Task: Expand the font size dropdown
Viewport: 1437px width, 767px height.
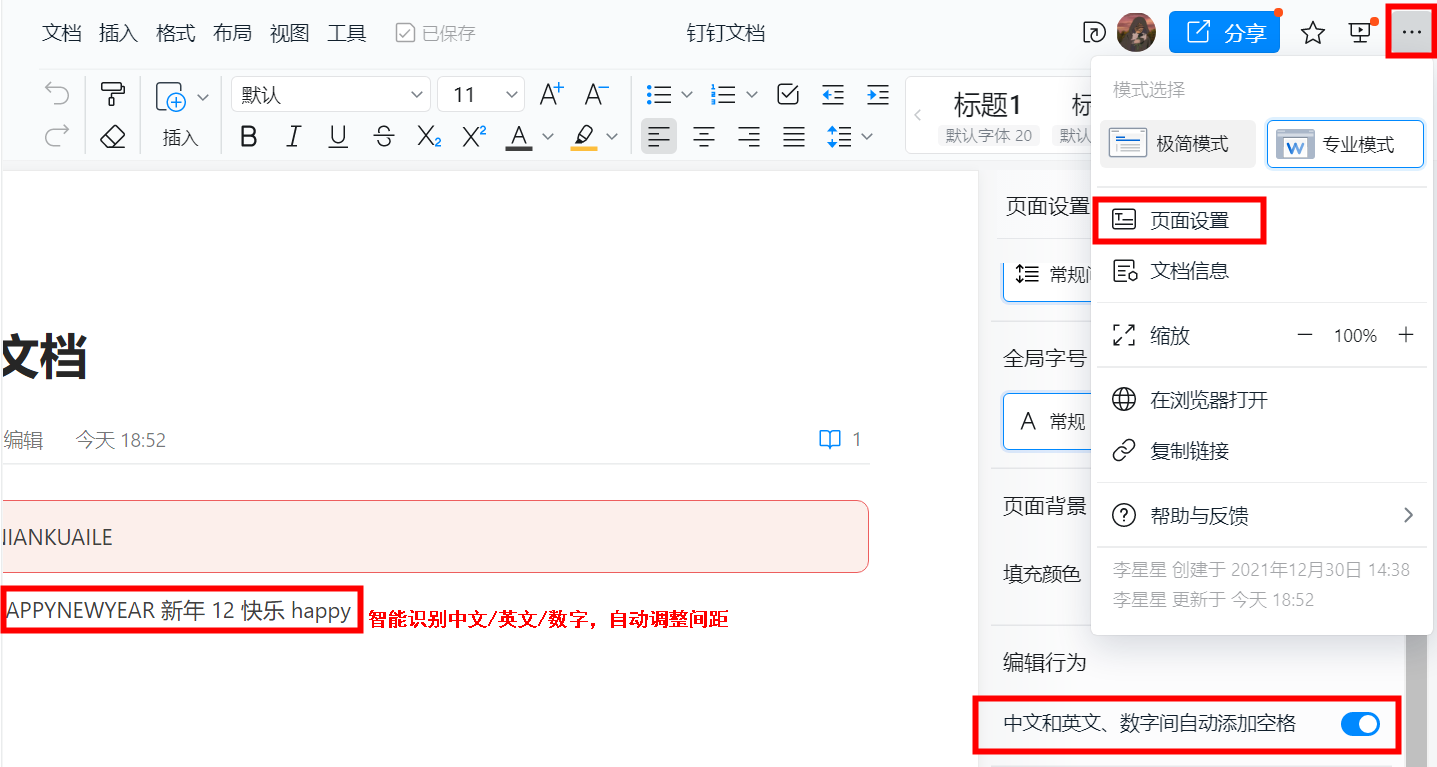Action: click(480, 93)
